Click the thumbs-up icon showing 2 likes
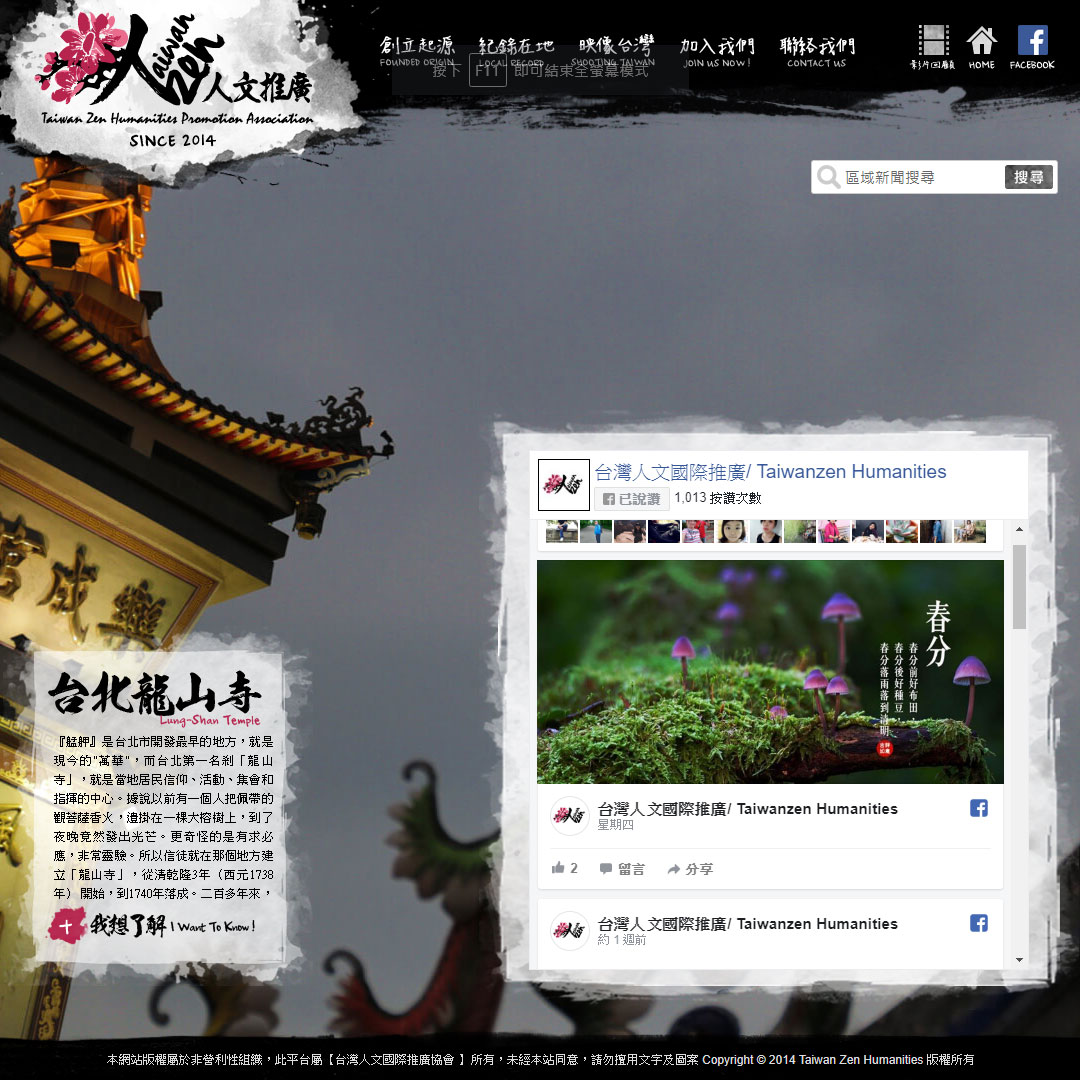The image size is (1080, 1080). [560, 868]
